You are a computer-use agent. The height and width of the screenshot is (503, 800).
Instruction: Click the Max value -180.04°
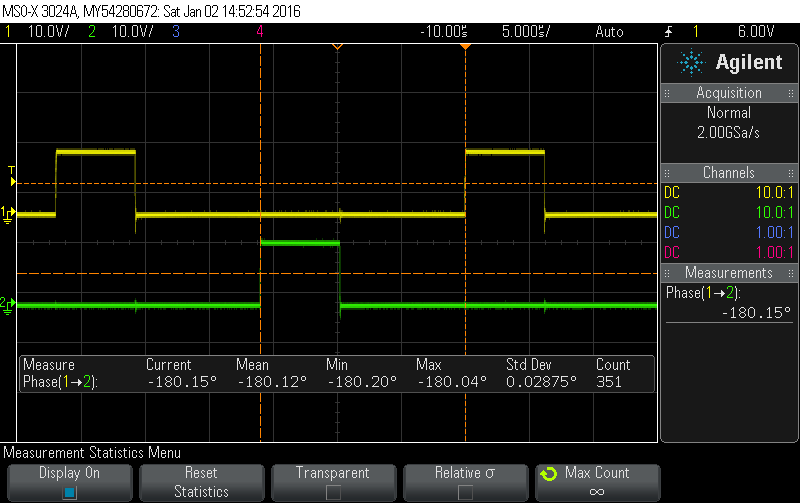click(x=452, y=382)
